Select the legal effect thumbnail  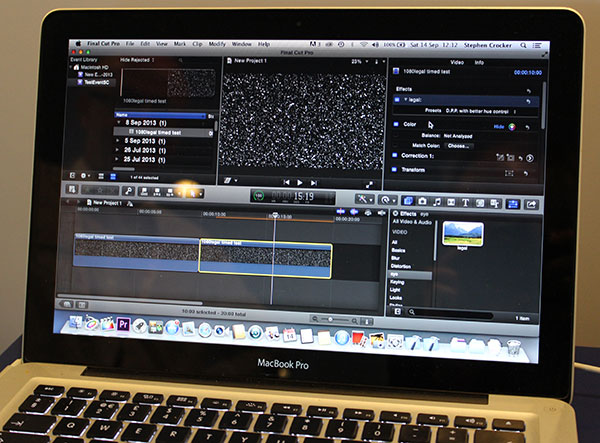463,233
